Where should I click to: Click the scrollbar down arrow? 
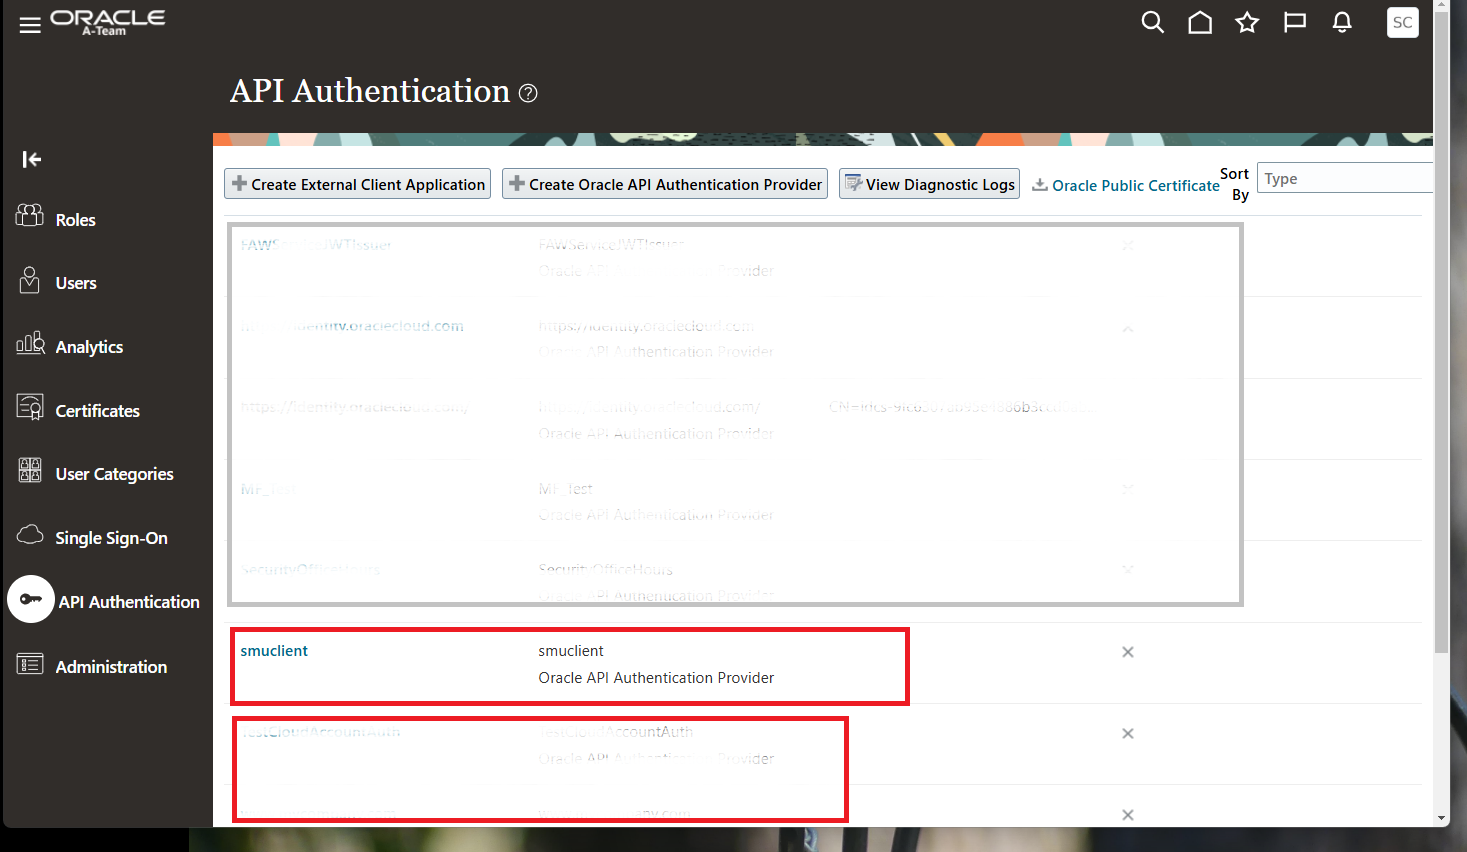(1442, 818)
